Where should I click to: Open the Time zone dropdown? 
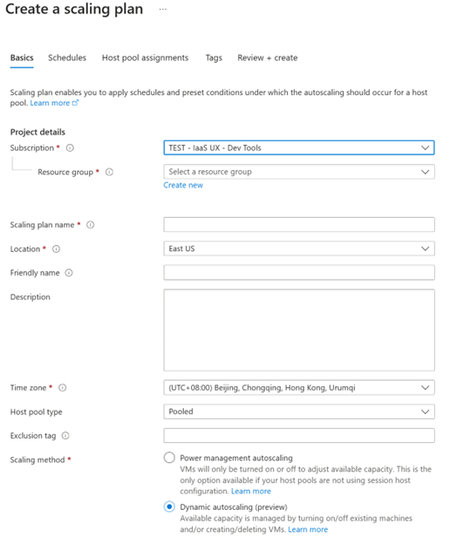tap(299, 388)
